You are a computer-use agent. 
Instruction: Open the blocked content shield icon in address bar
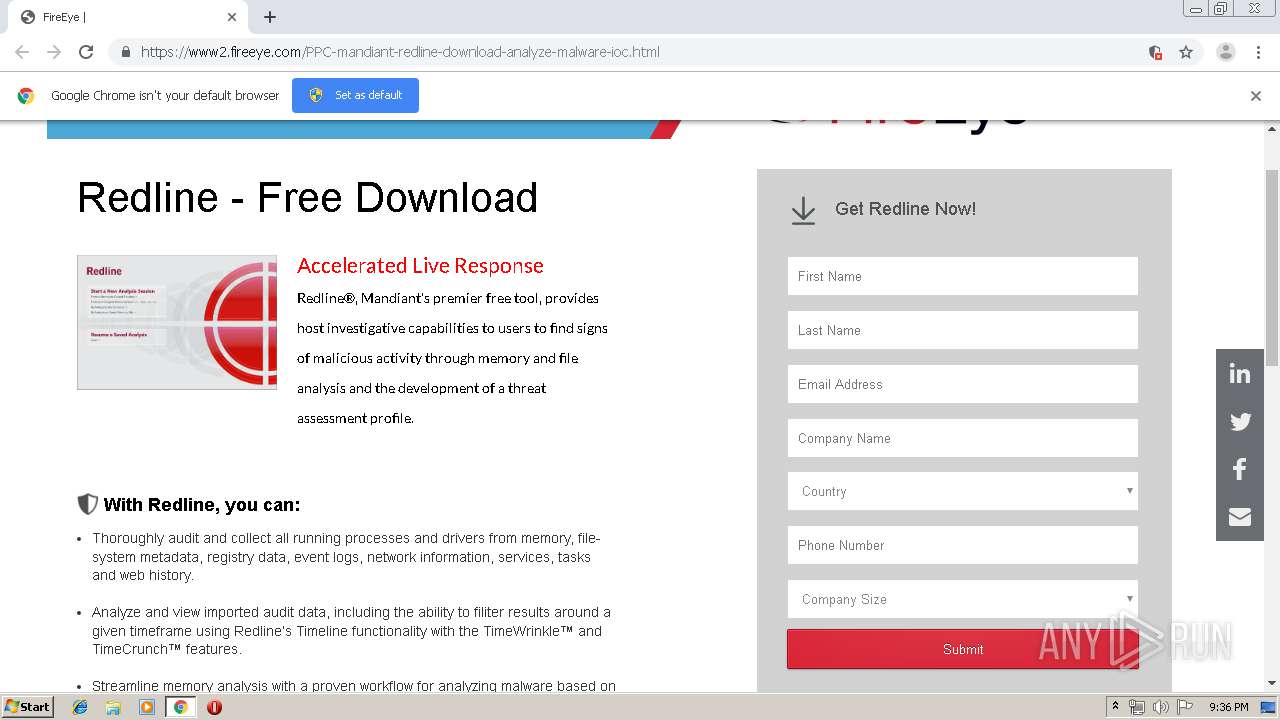point(1155,52)
